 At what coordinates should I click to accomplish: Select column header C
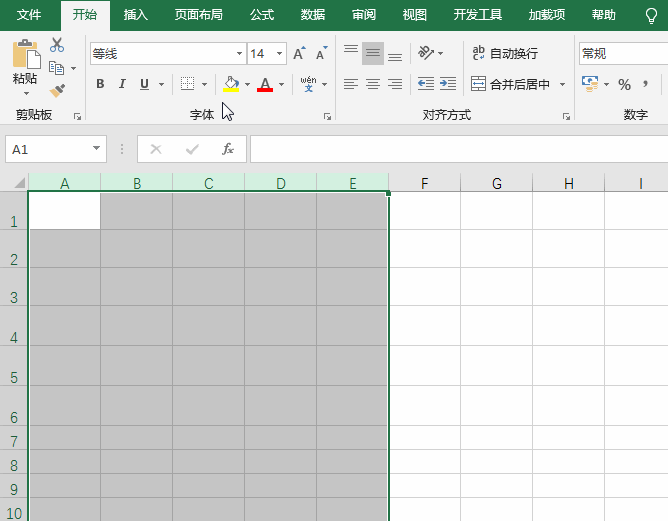coord(208,184)
